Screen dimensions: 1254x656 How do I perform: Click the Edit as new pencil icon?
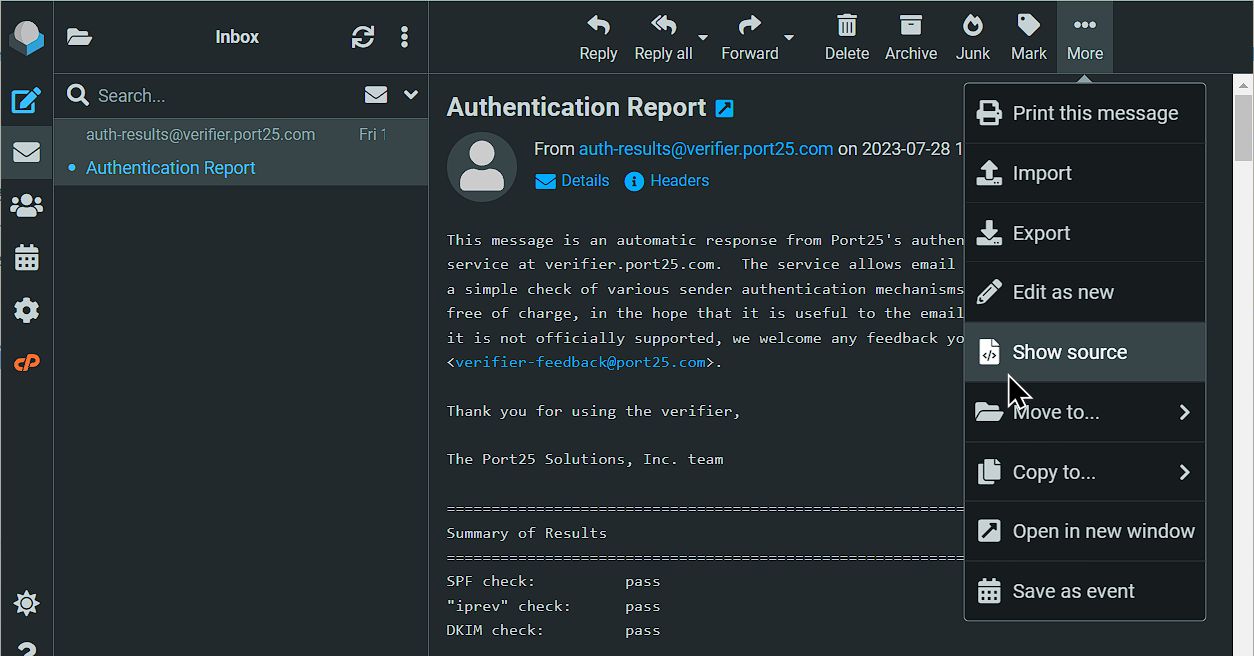click(x=989, y=292)
